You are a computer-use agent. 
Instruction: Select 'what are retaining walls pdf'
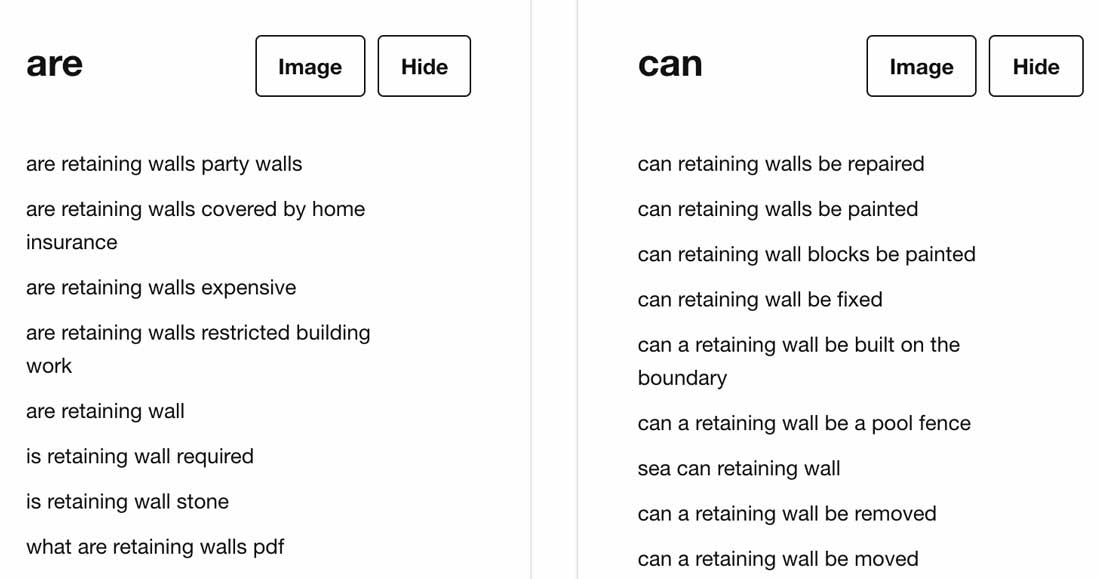click(155, 547)
